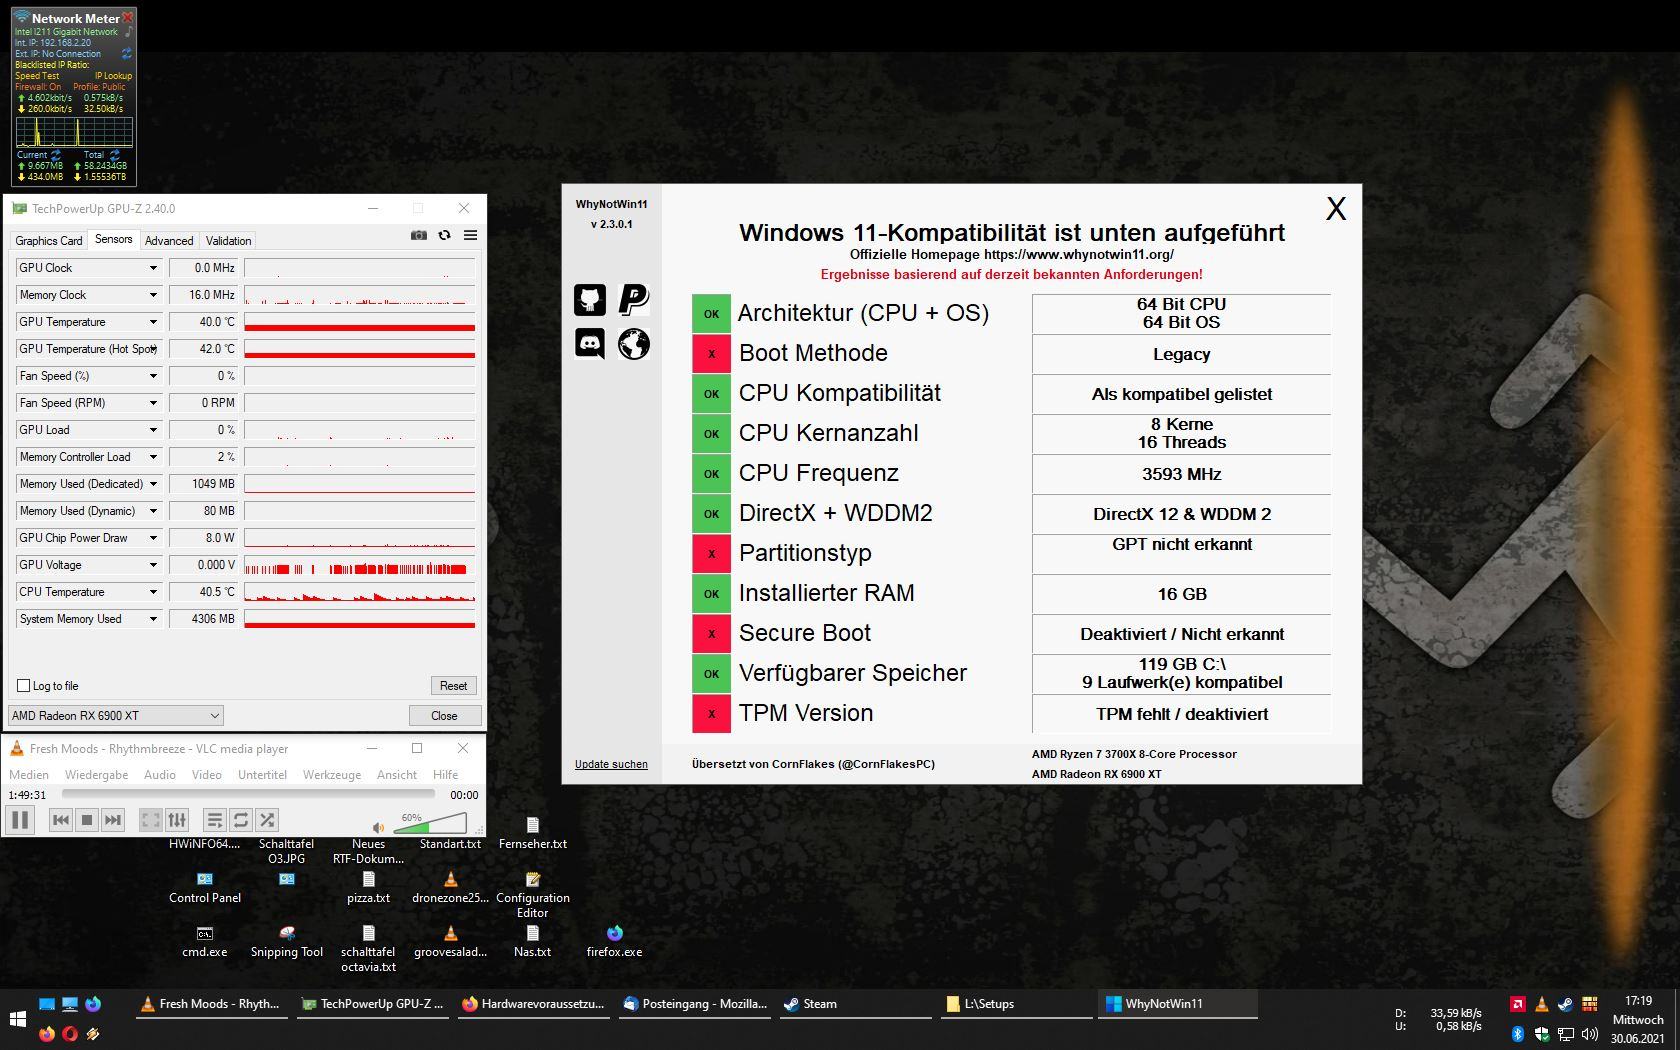
Task: Expand the Memory Clock sensor dropdown
Action: coord(153,295)
